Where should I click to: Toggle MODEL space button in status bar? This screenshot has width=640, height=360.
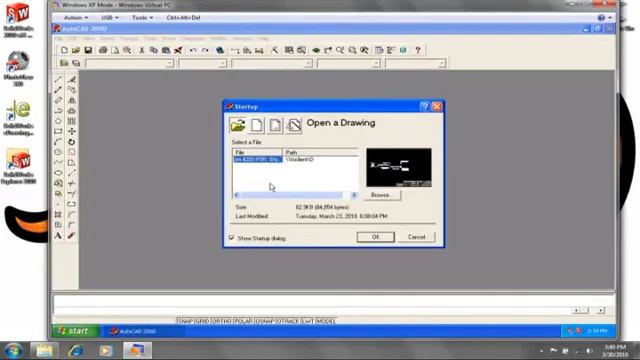326,321
